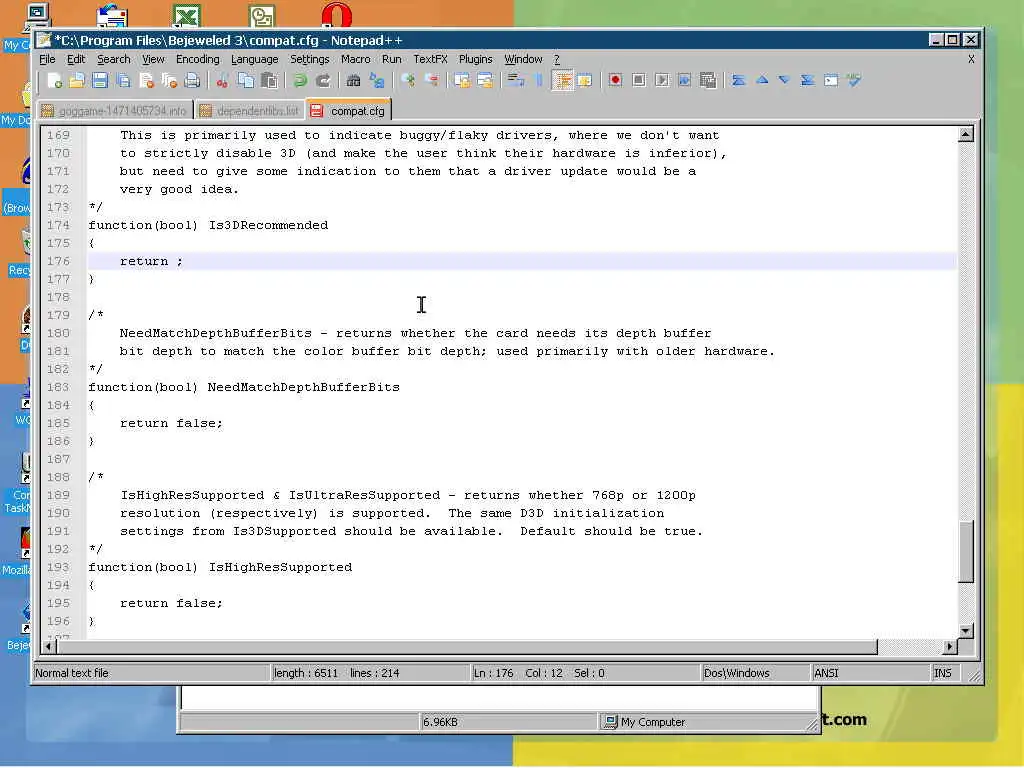1024x768 pixels.
Task: Open the Edit menu
Action: pyautogui.click(x=76, y=59)
